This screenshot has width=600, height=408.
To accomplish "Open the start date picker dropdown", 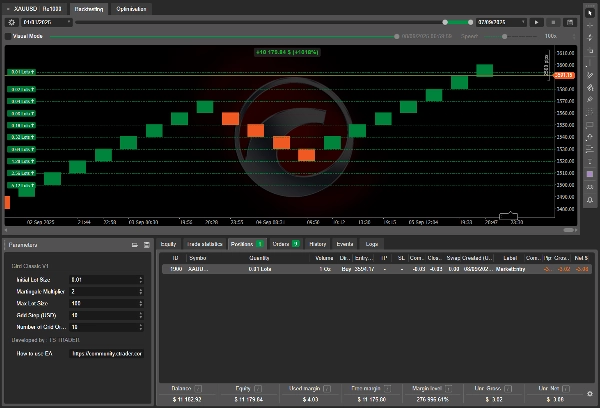I will point(68,21).
